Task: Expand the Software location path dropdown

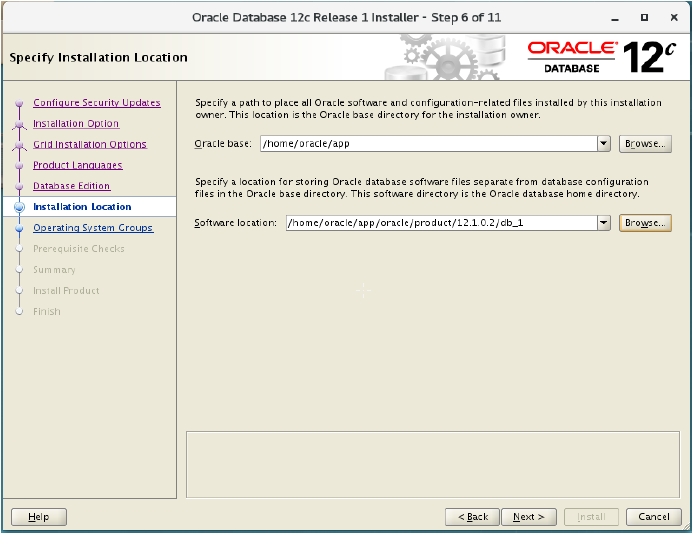Action: pos(604,223)
